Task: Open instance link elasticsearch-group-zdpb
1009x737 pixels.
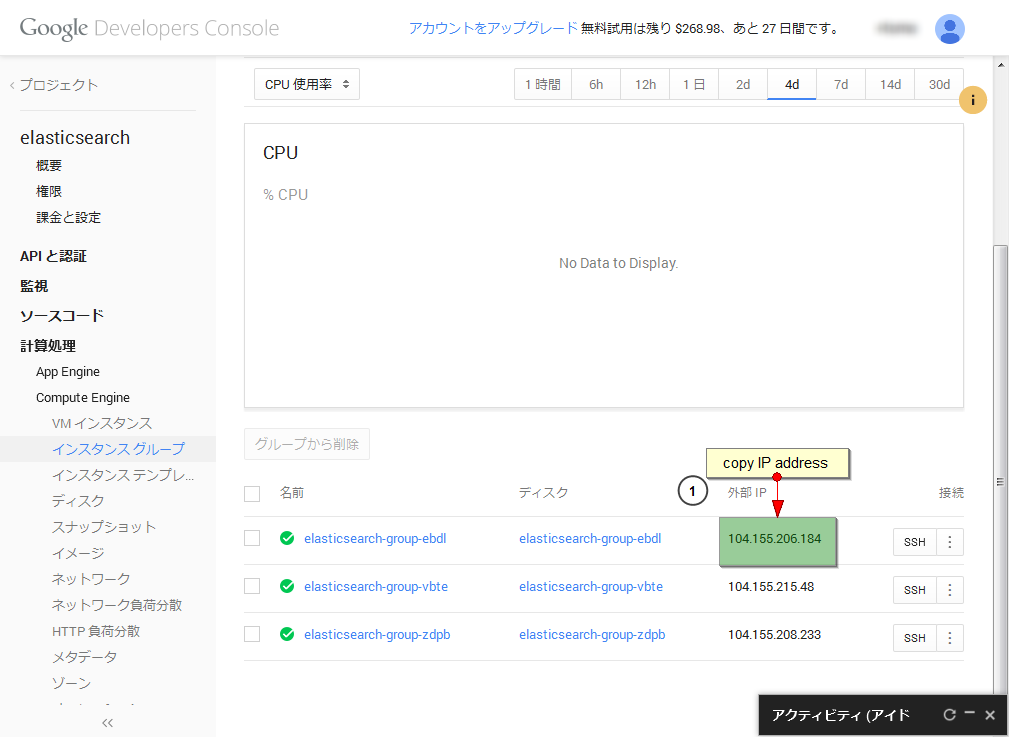Action: tap(377, 635)
